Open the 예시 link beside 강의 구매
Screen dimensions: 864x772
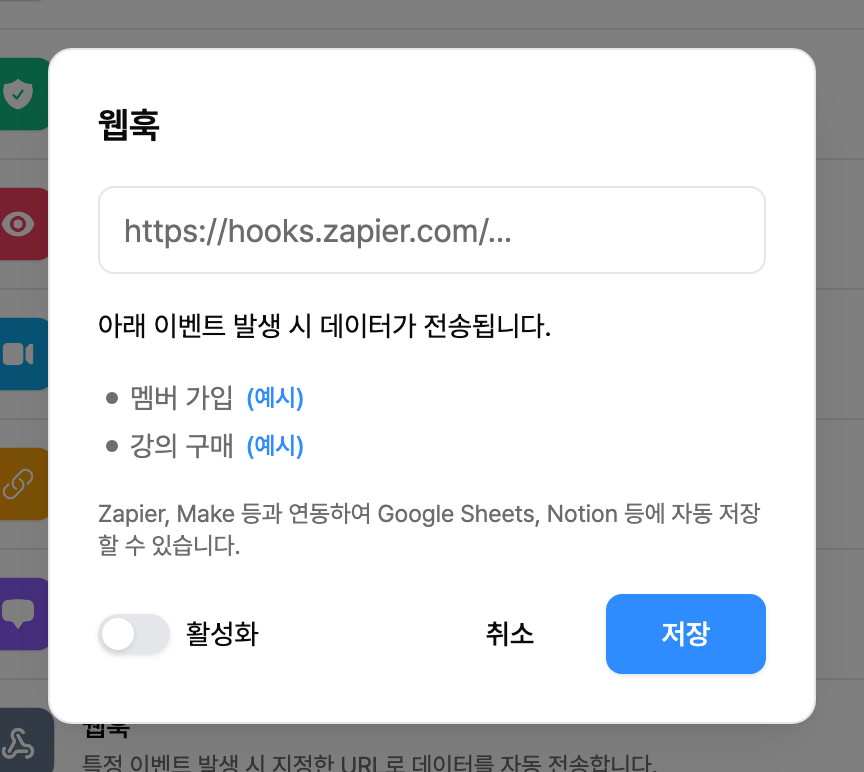[x=275, y=446]
